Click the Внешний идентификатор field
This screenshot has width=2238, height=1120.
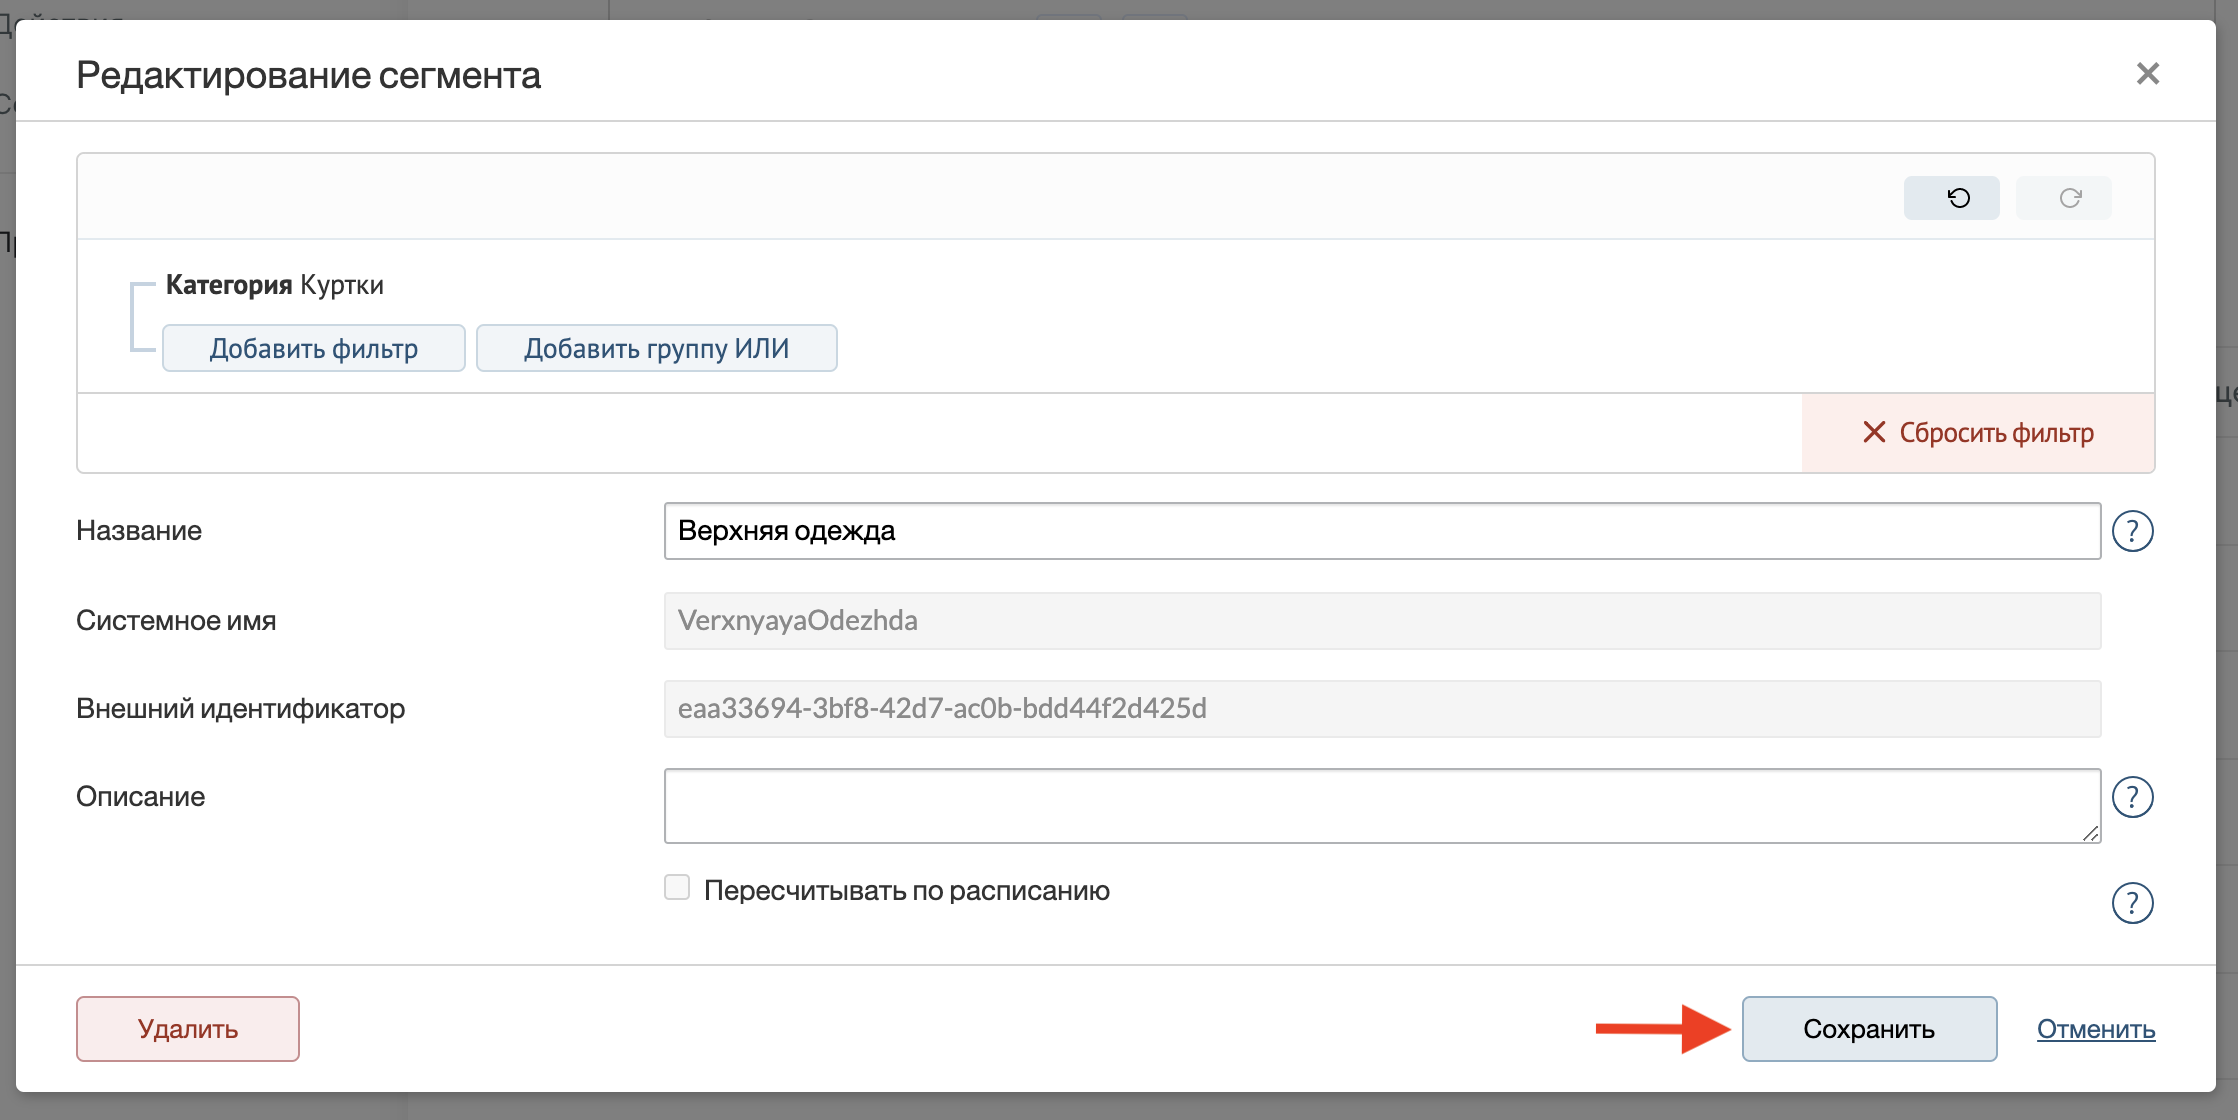1382,709
